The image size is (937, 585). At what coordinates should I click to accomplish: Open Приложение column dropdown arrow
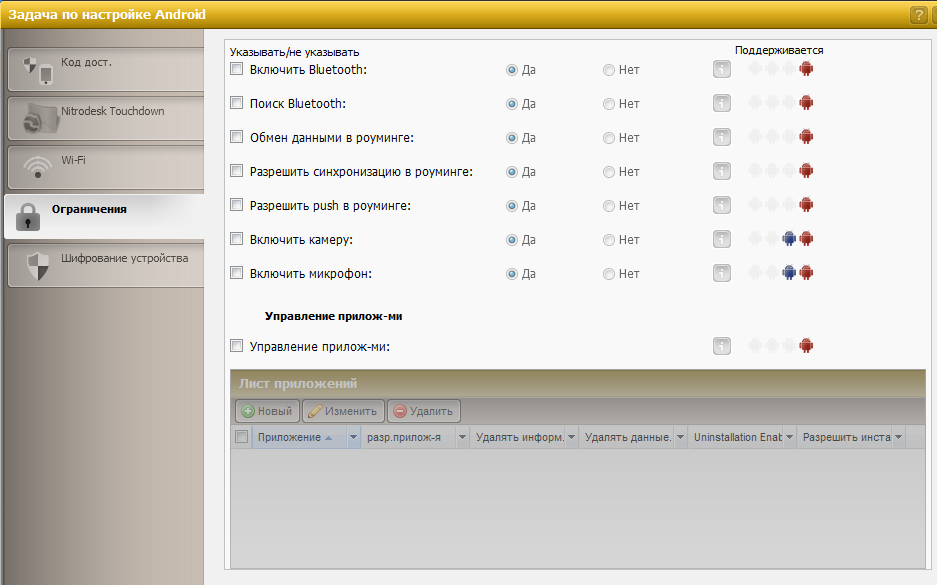click(353, 437)
